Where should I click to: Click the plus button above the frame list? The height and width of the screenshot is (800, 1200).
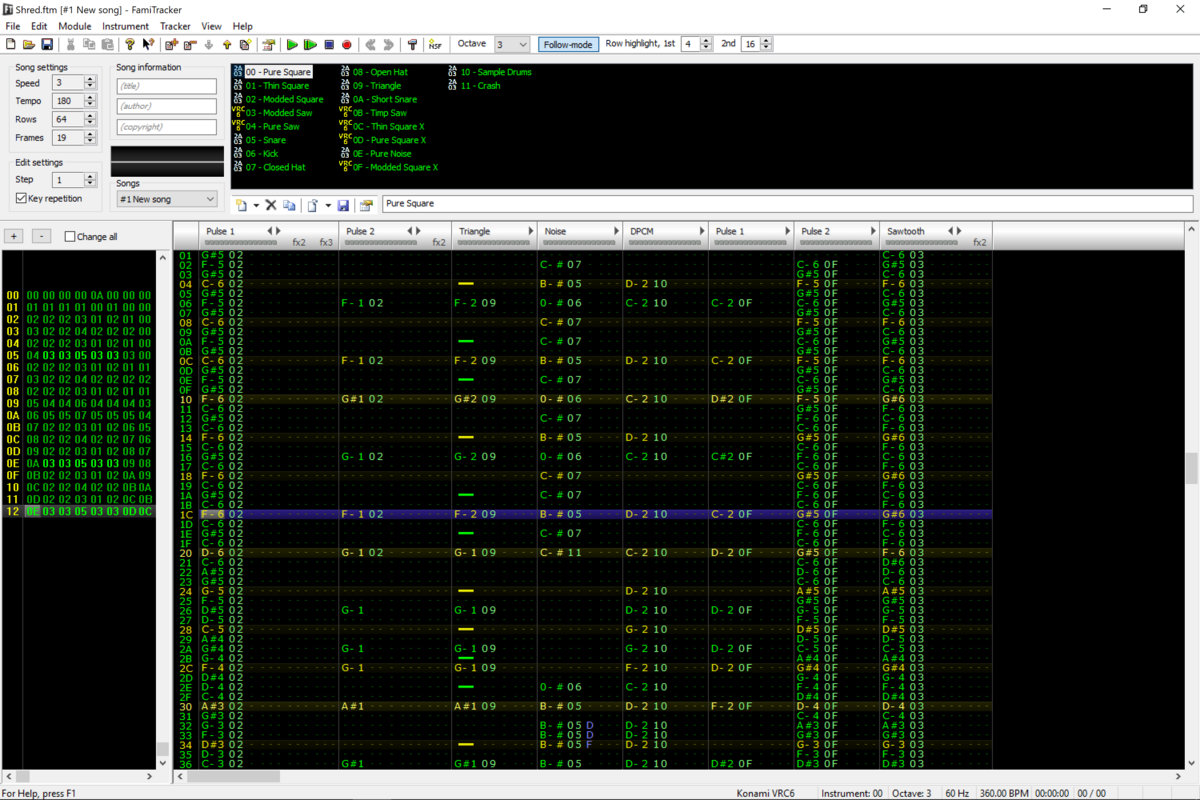(x=14, y=237)
